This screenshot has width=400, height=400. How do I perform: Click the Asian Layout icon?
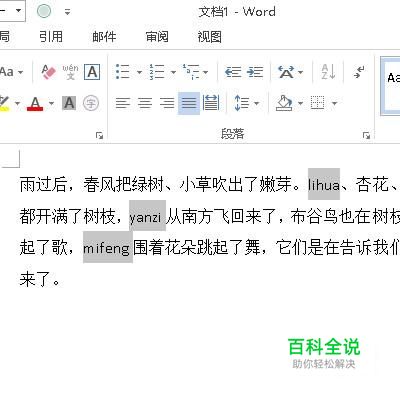286,72
